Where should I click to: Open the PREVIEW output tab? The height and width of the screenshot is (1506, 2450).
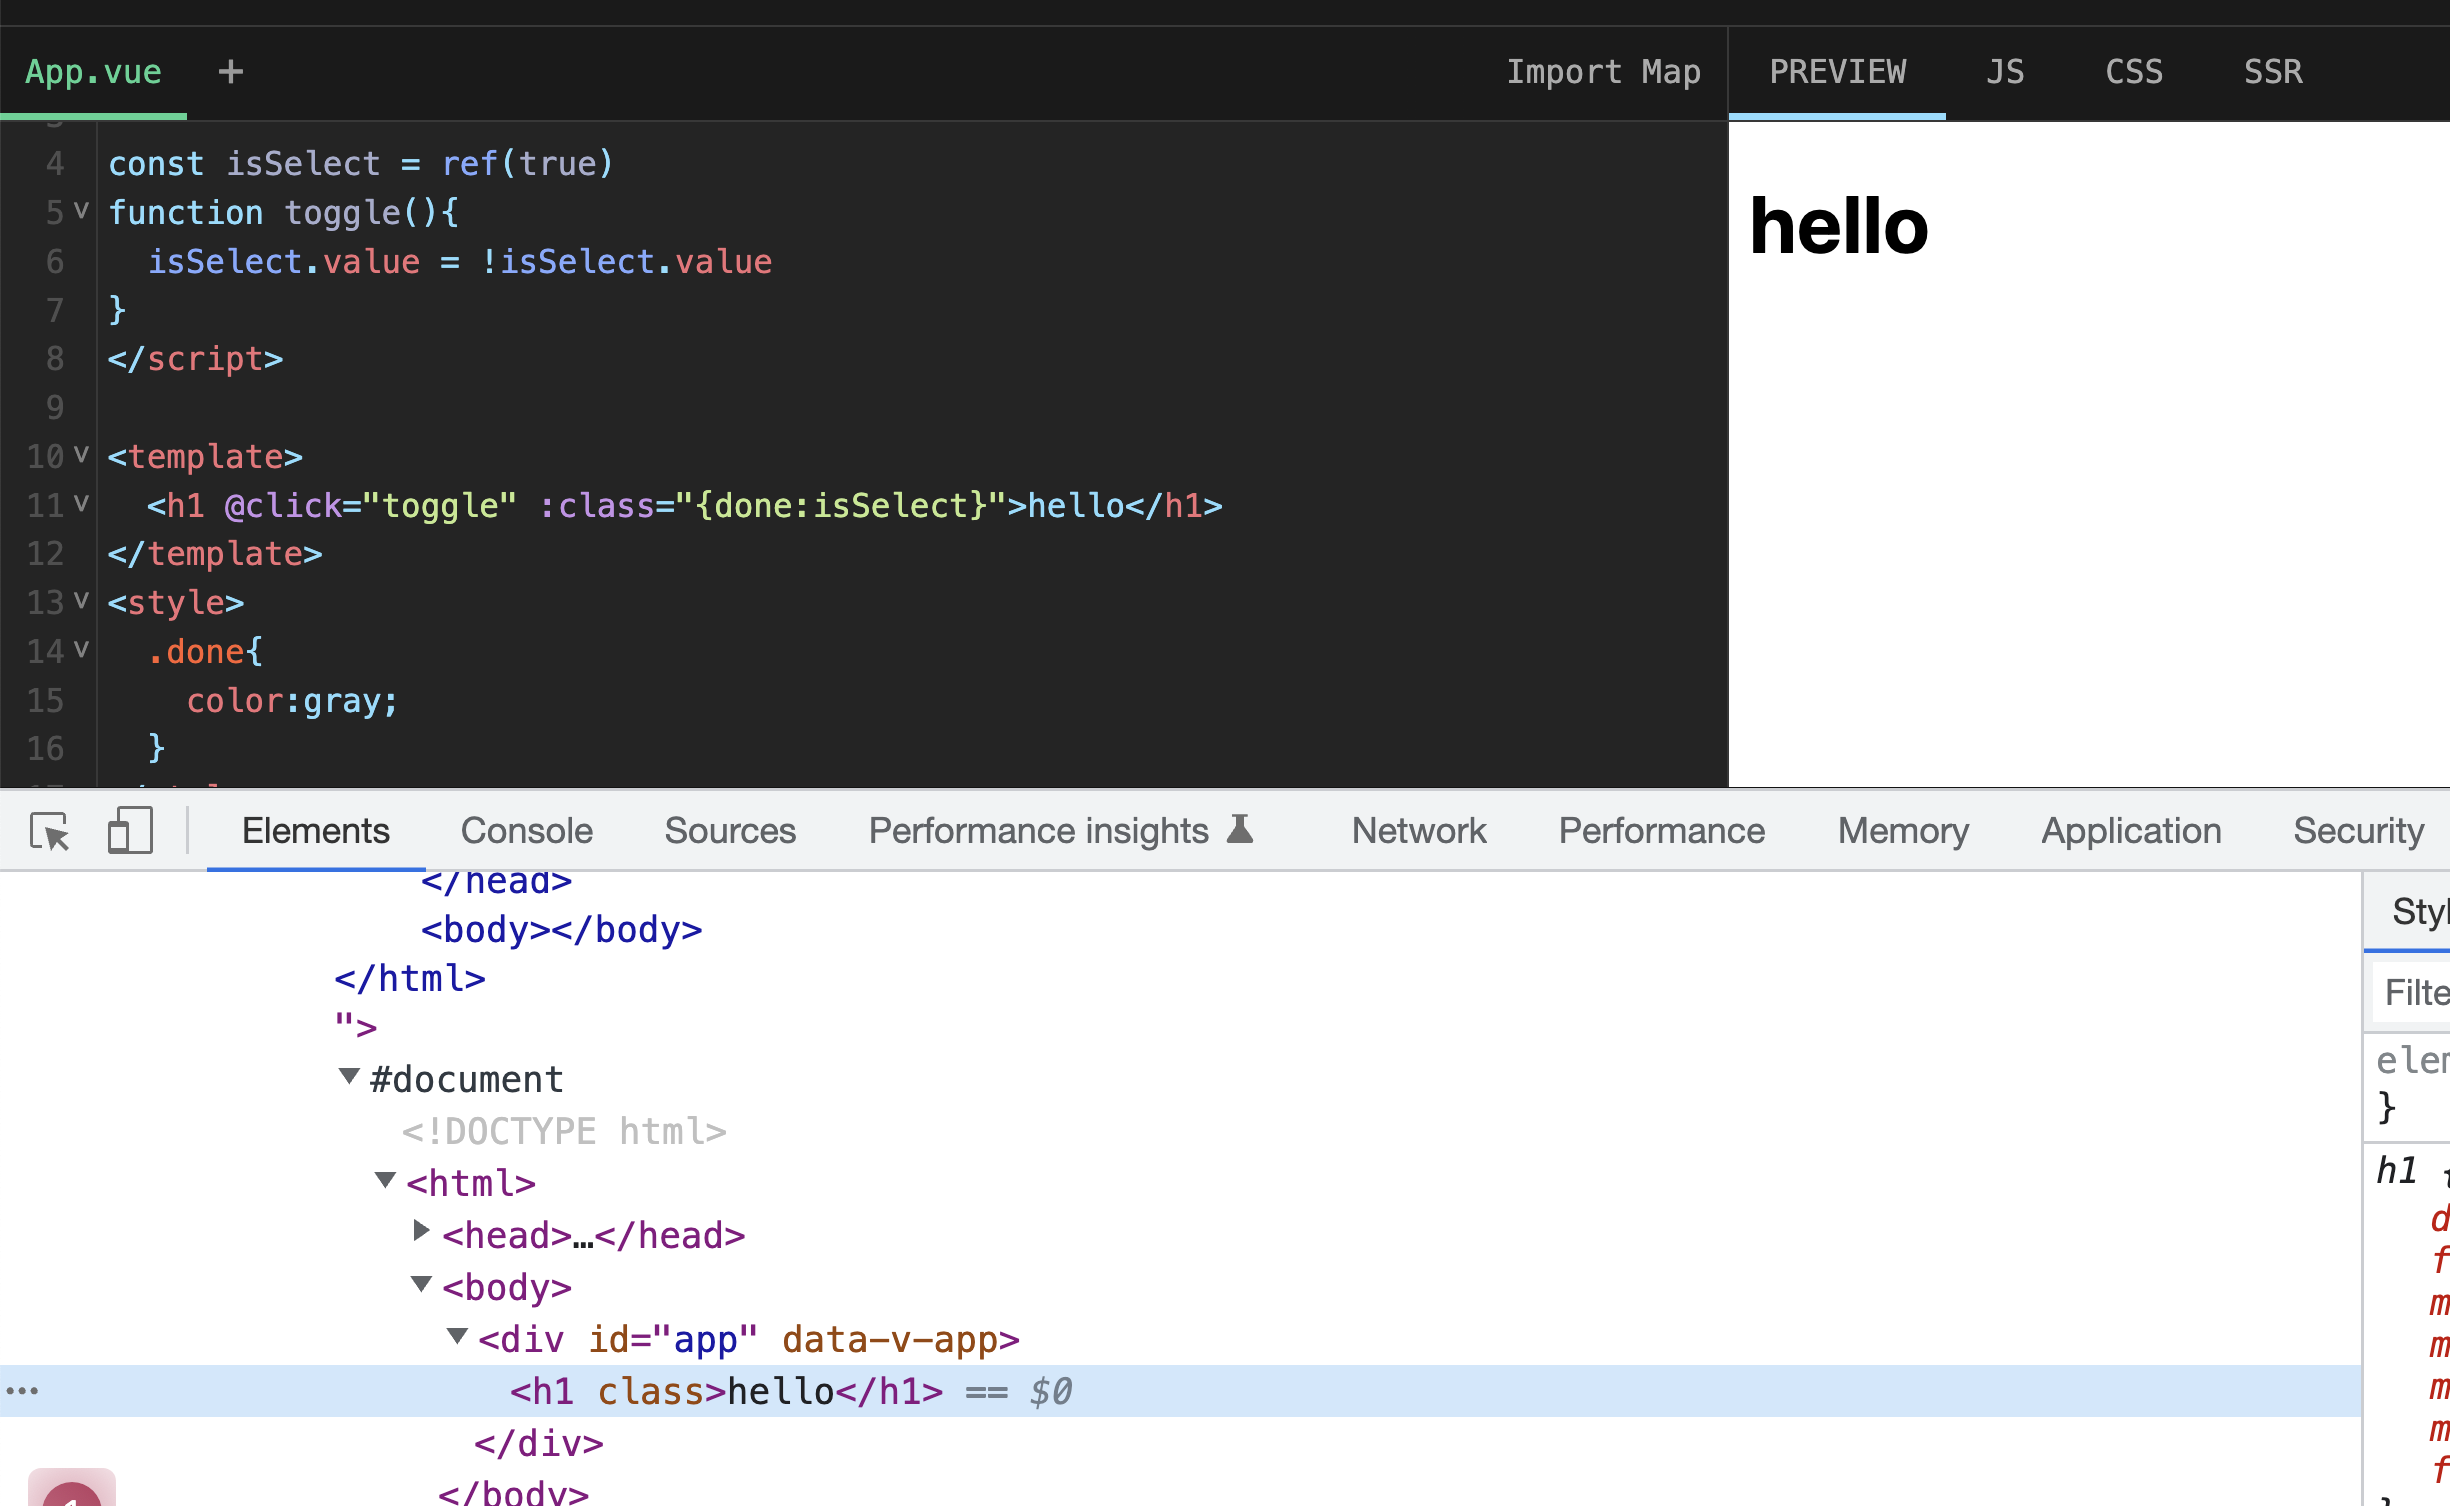tap(1838, 72)
